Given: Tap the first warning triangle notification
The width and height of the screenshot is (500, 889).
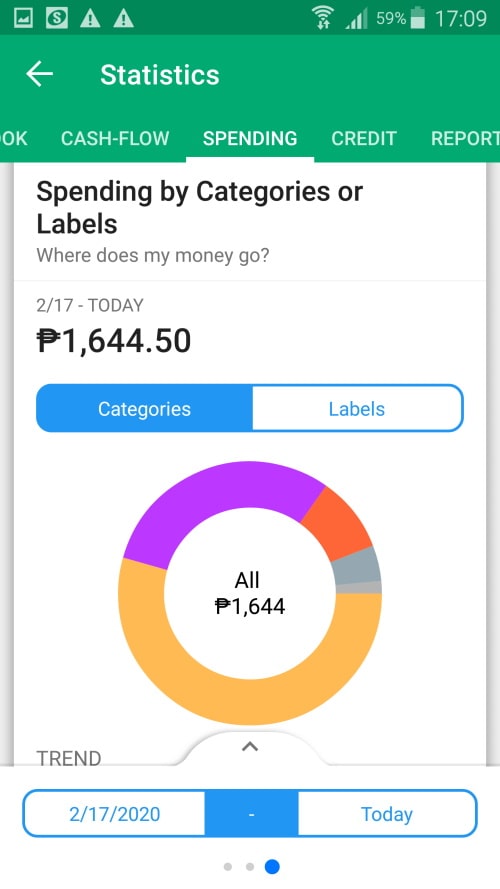Looking at the screenshot, I should pos(90,19).
